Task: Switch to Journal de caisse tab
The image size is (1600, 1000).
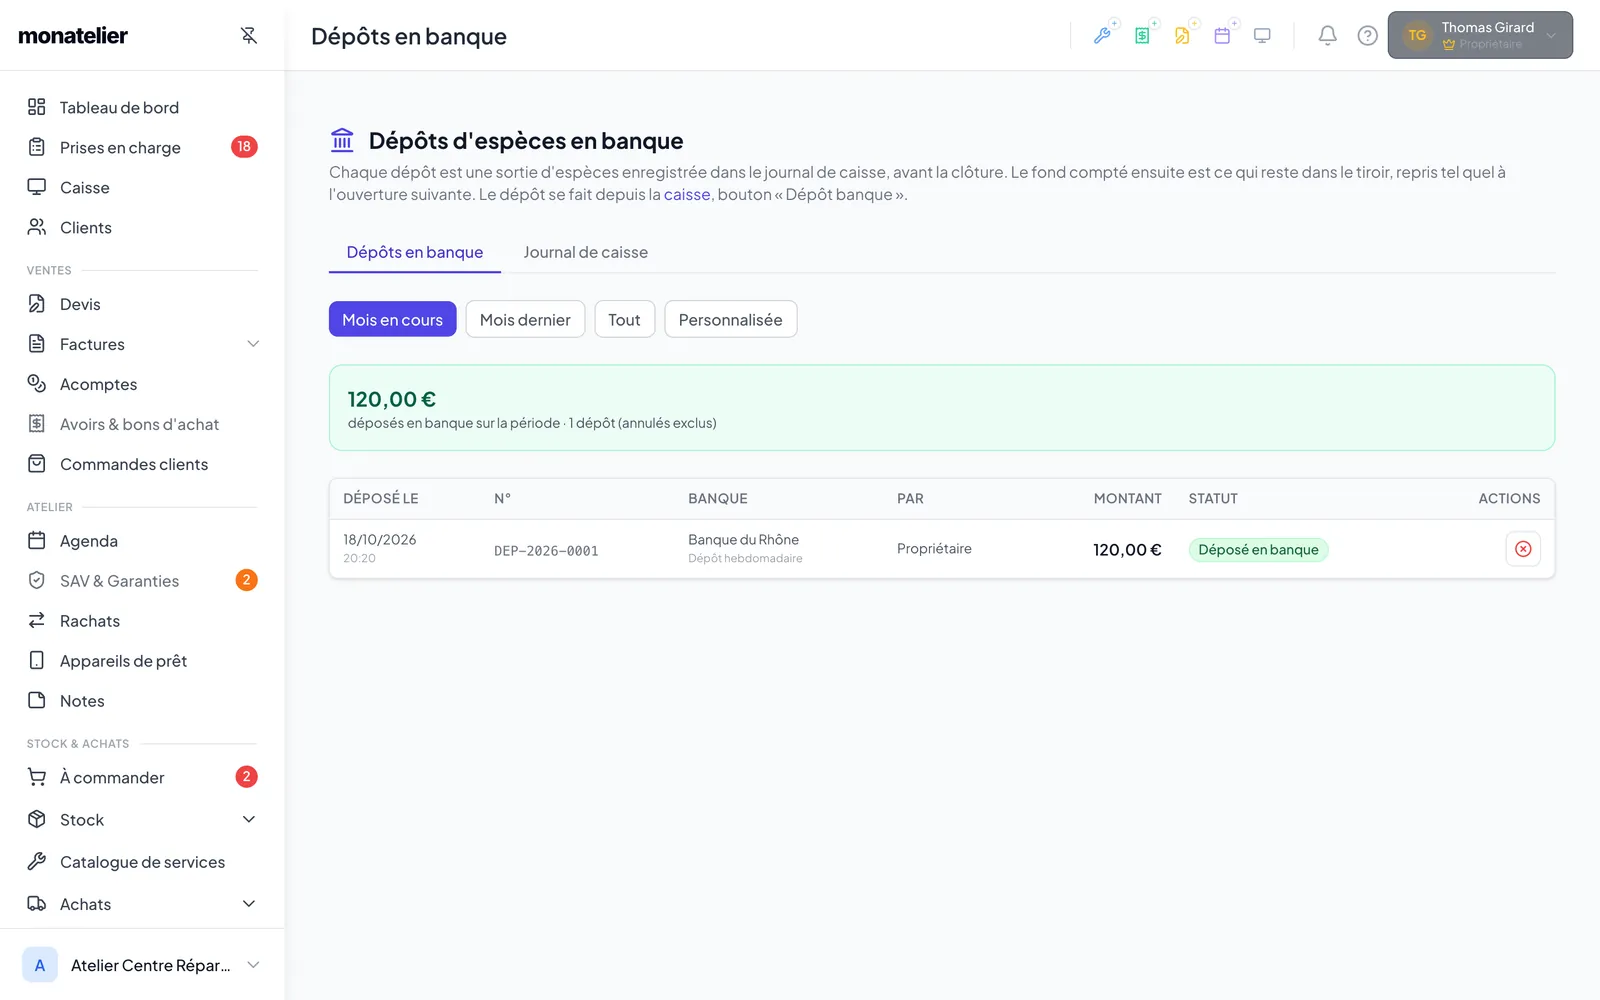Action: [x=586, y=252]
